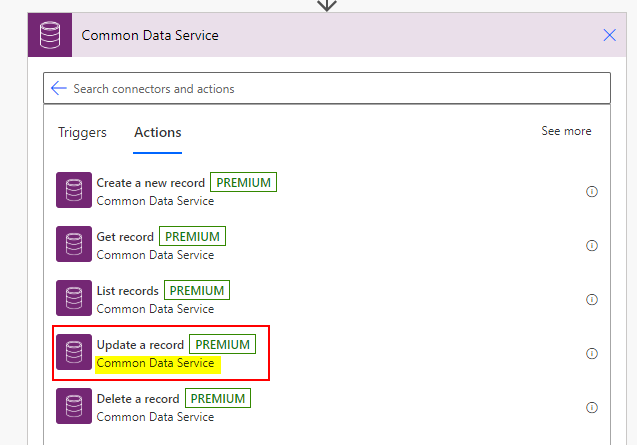
Task: Choose the List records action
Action: coord(128,291)
